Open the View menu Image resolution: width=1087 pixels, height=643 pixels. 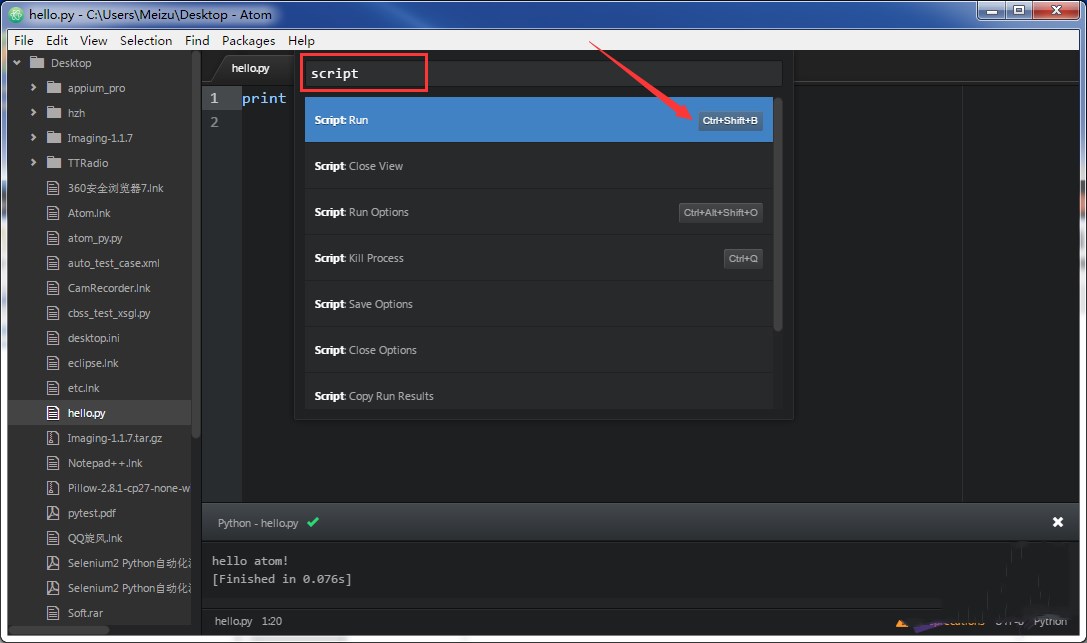94,40
